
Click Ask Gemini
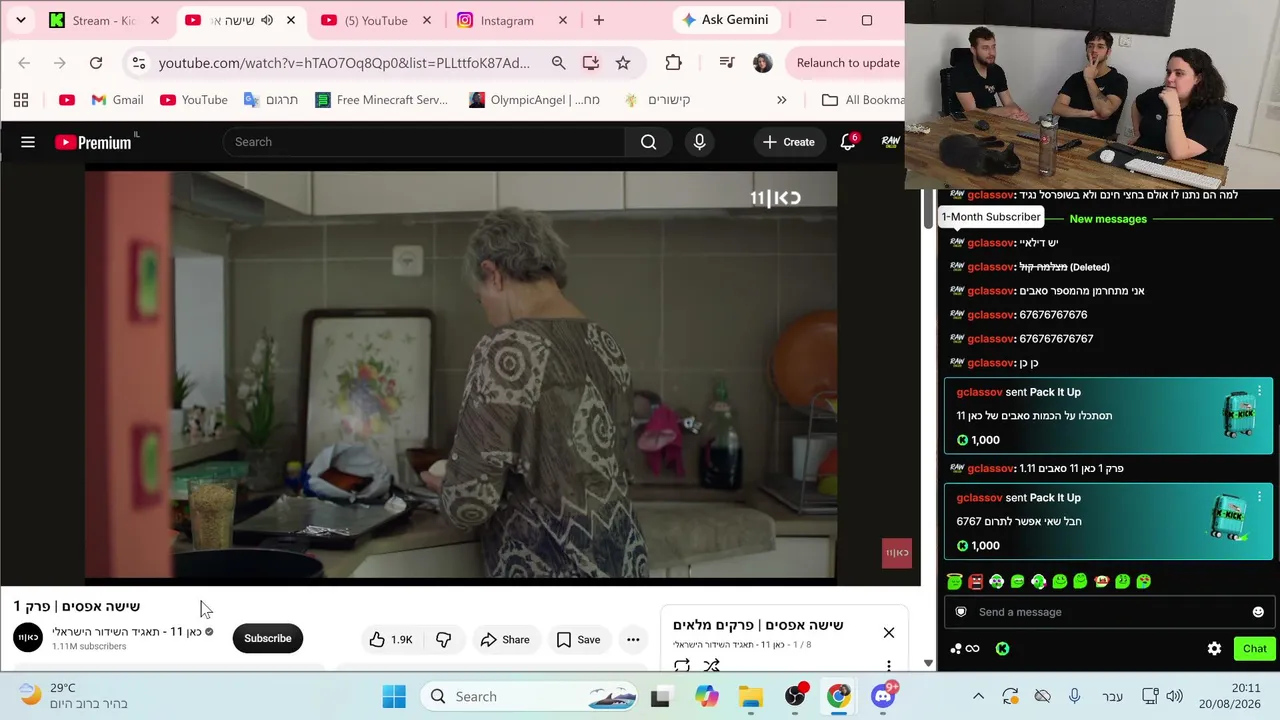click(x=725, y=20)
